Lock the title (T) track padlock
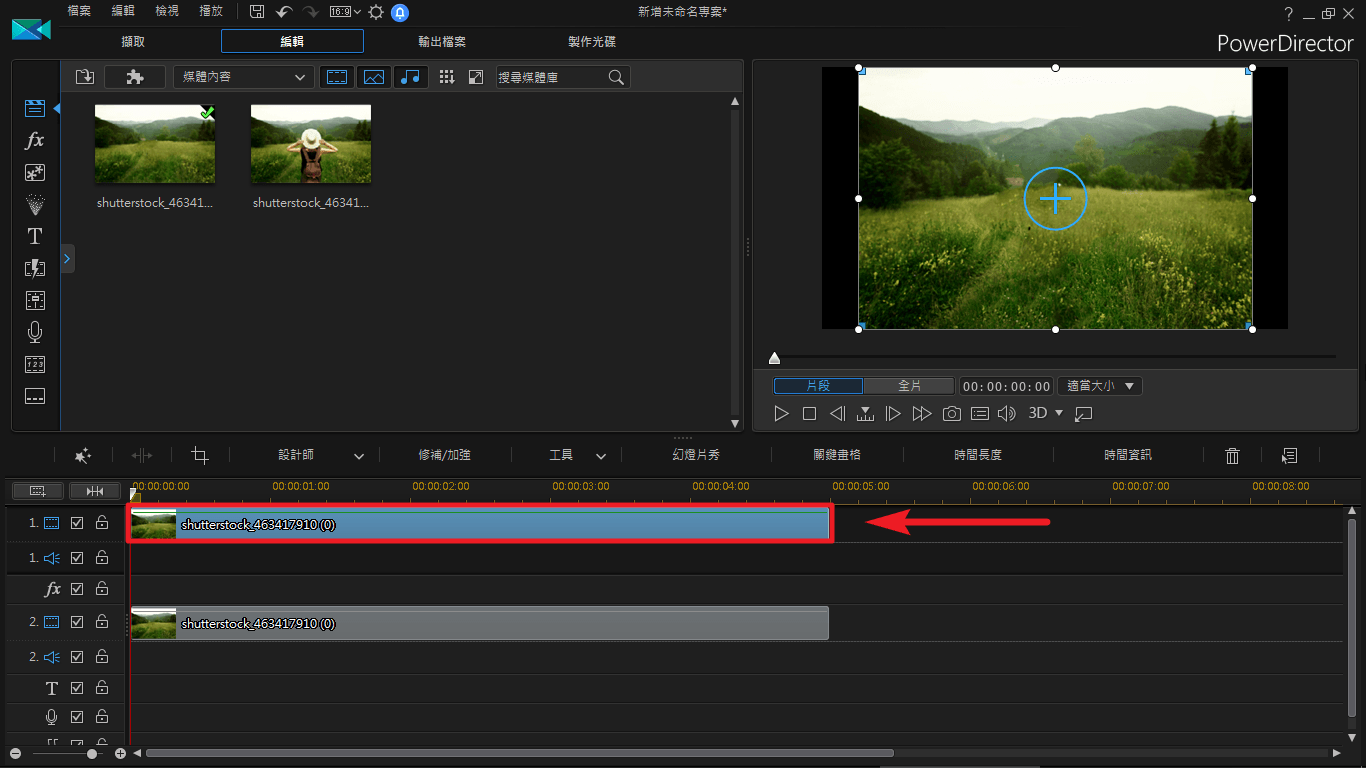Screen dimensions: 1366x768 (x=102, y=688)
